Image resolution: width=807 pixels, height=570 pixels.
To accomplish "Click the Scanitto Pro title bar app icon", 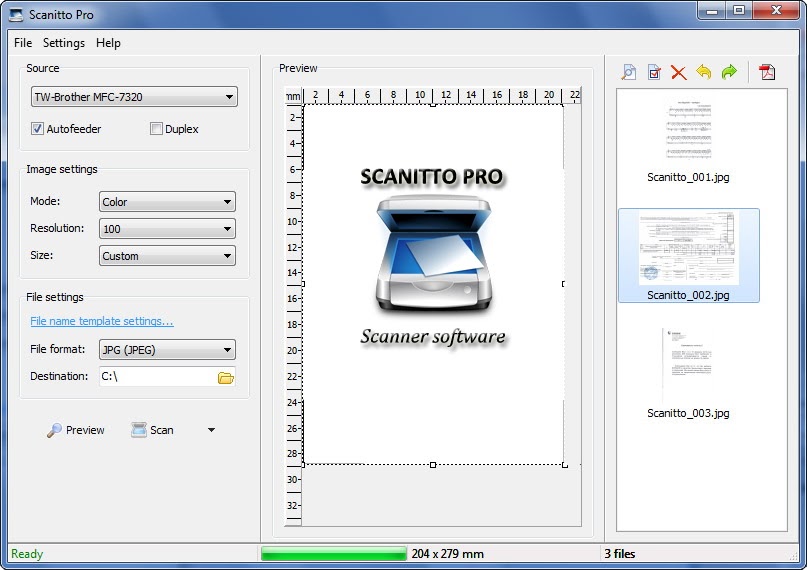I will pyautogui.click(x=16, y=15).
